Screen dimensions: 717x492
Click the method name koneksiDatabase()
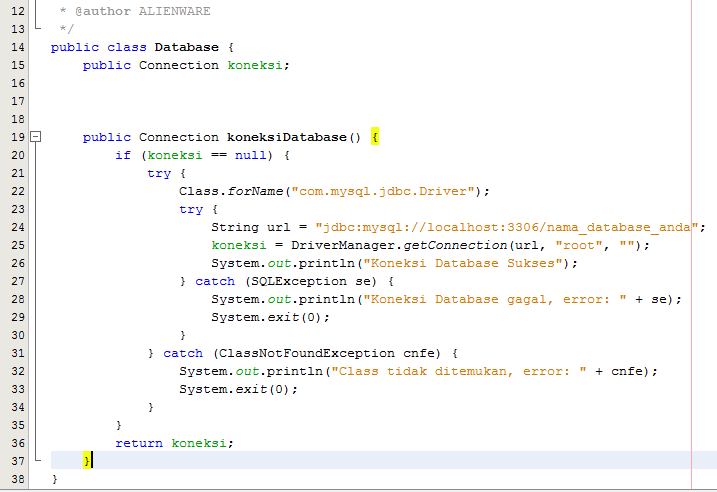click(x=294, y=137)
